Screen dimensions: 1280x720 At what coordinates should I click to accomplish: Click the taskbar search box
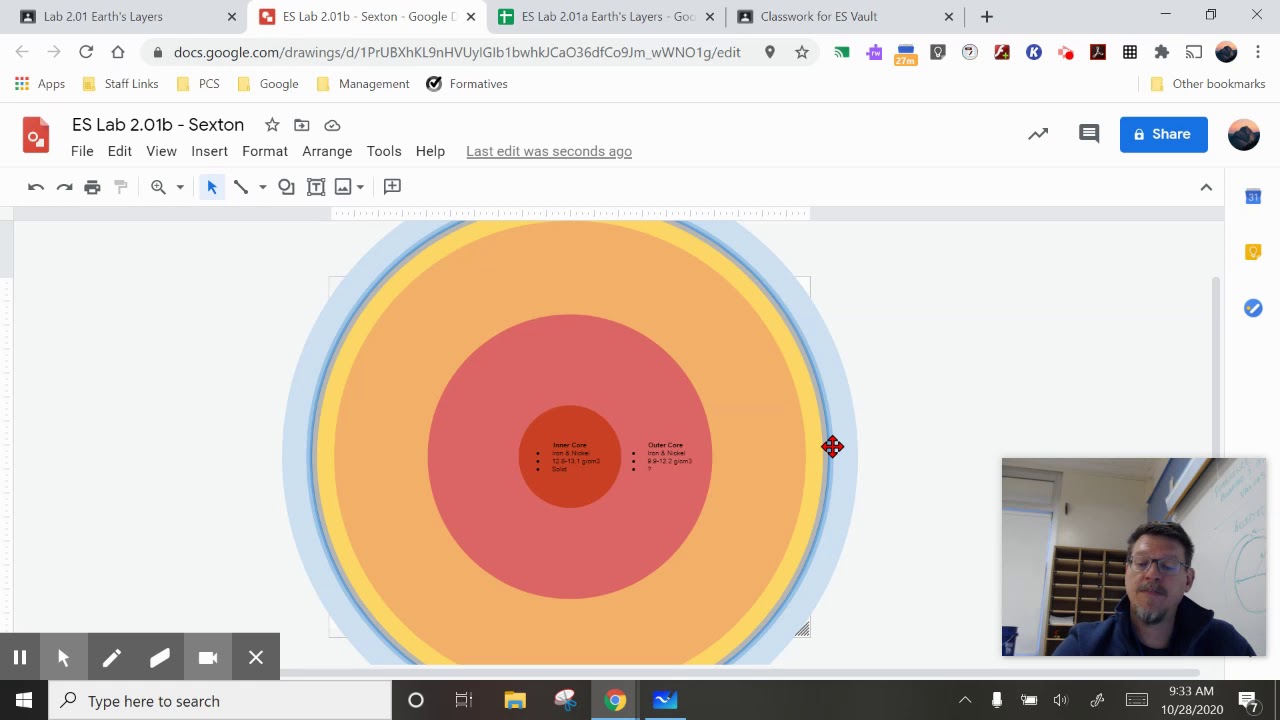[x=220, y=701]
